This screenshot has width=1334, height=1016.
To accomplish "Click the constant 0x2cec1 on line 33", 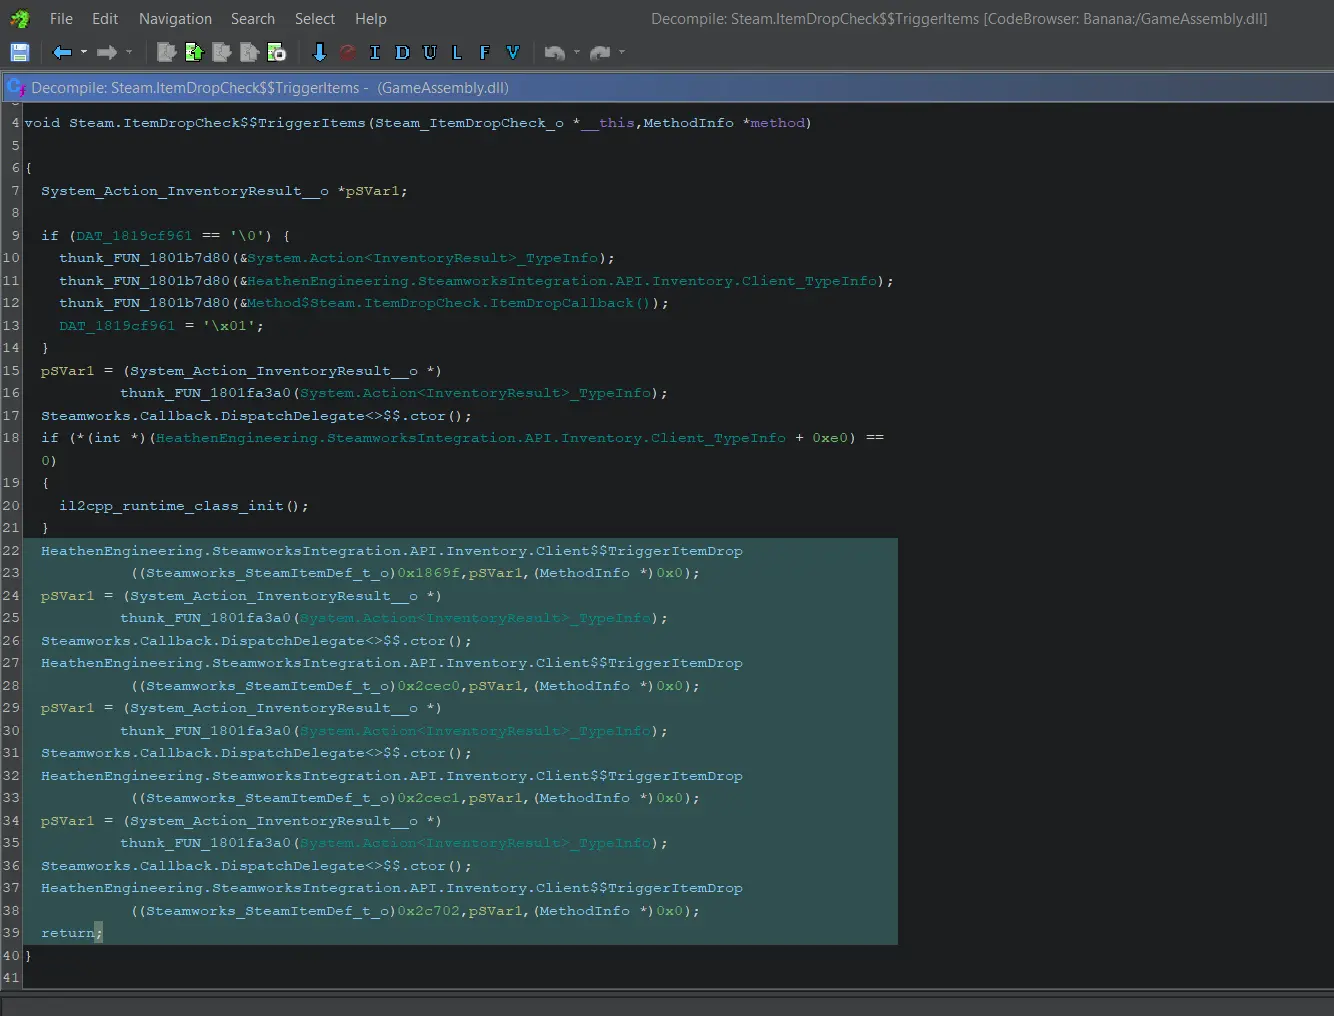I will coord(429,798).
